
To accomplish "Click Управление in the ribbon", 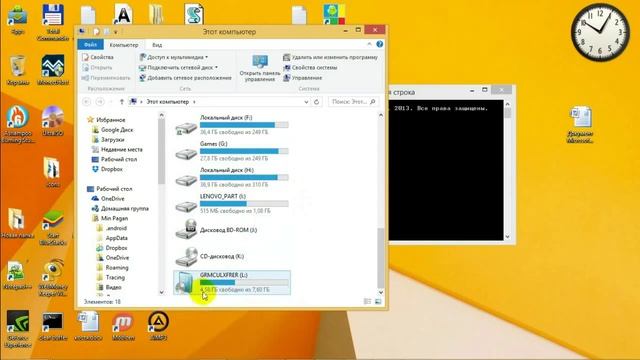I will click(302, 78).
